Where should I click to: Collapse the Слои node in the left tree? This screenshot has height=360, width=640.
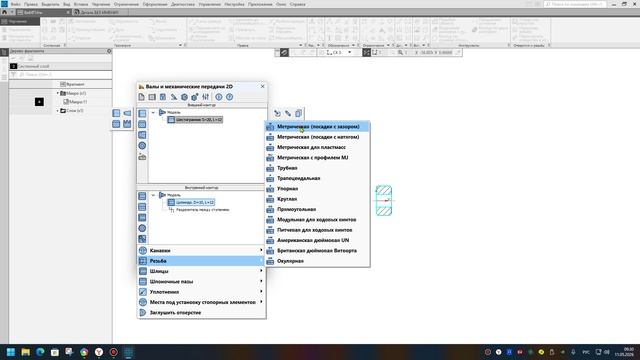[x=58, y=111]
